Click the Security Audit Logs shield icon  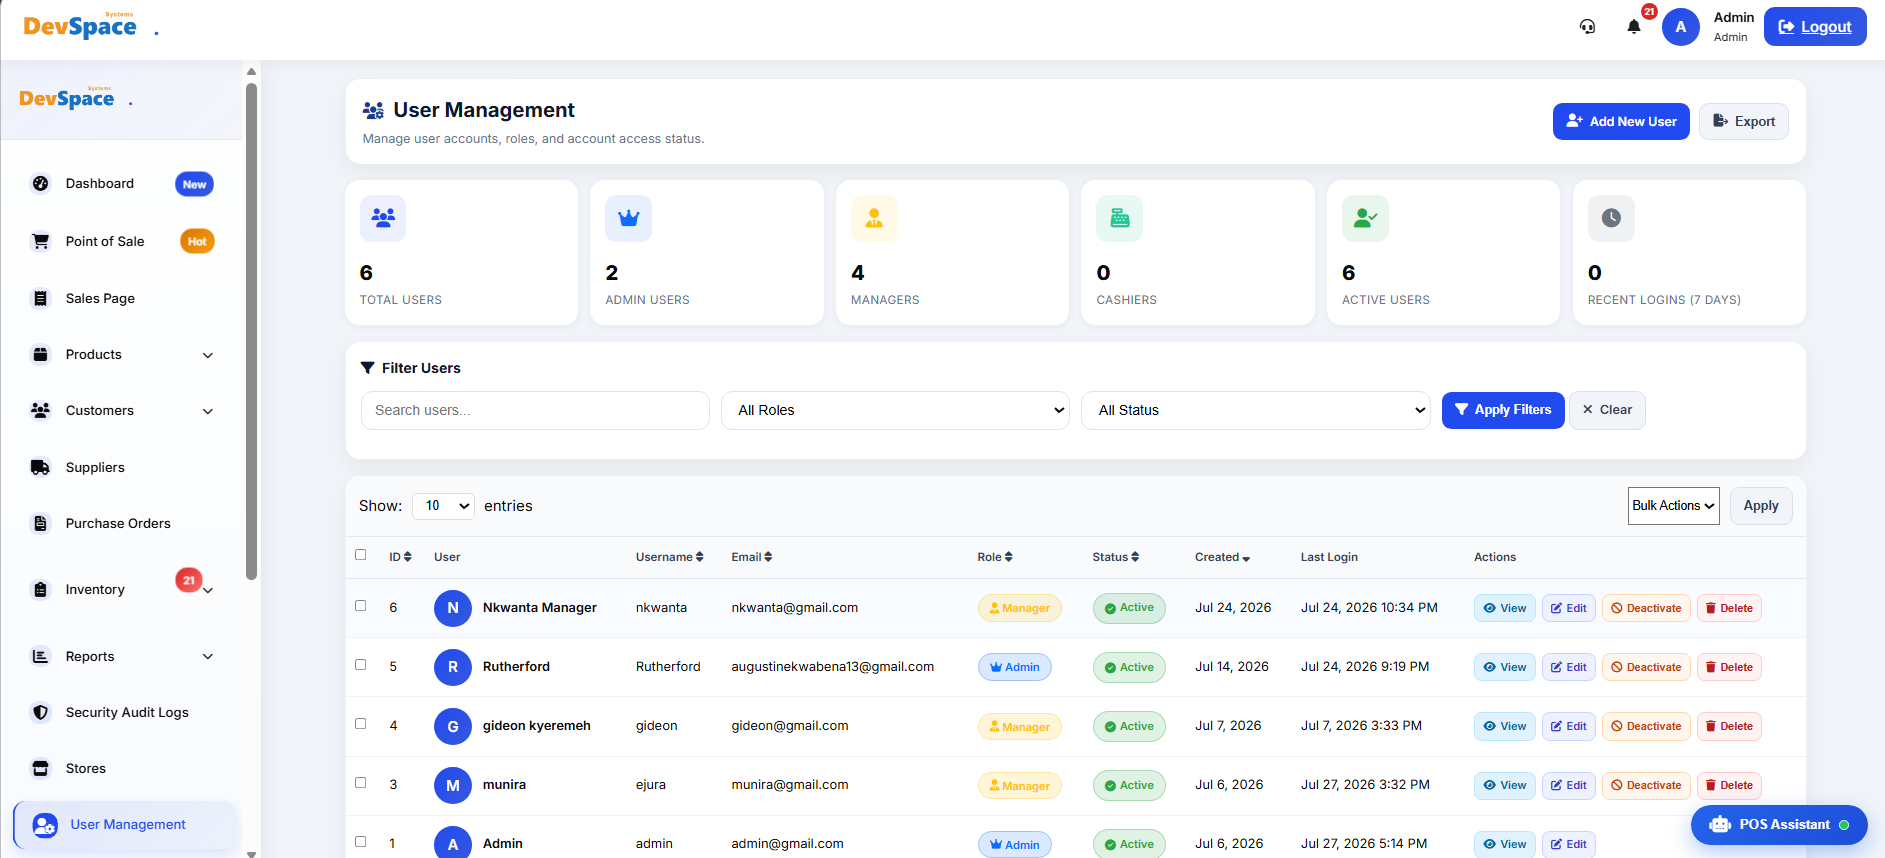coord(41,712)
